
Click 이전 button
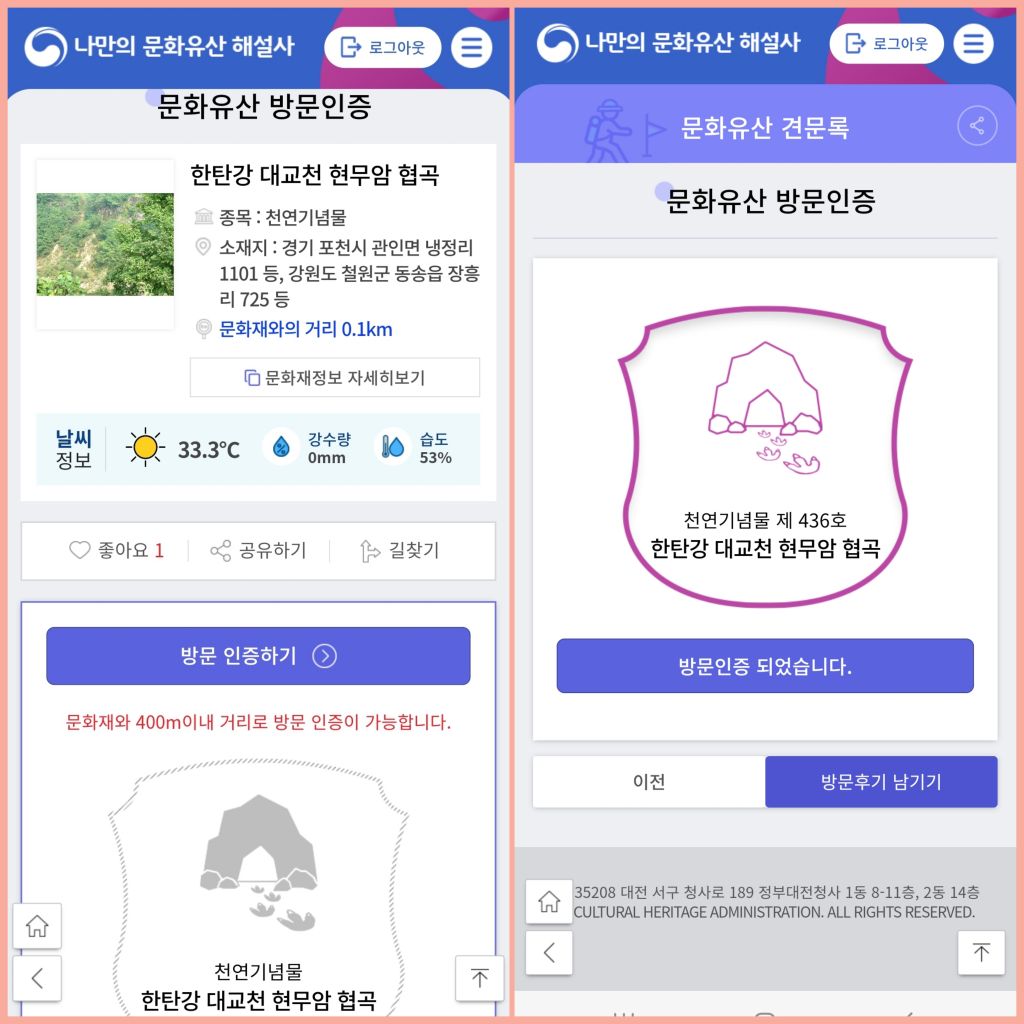click(649, 782)
